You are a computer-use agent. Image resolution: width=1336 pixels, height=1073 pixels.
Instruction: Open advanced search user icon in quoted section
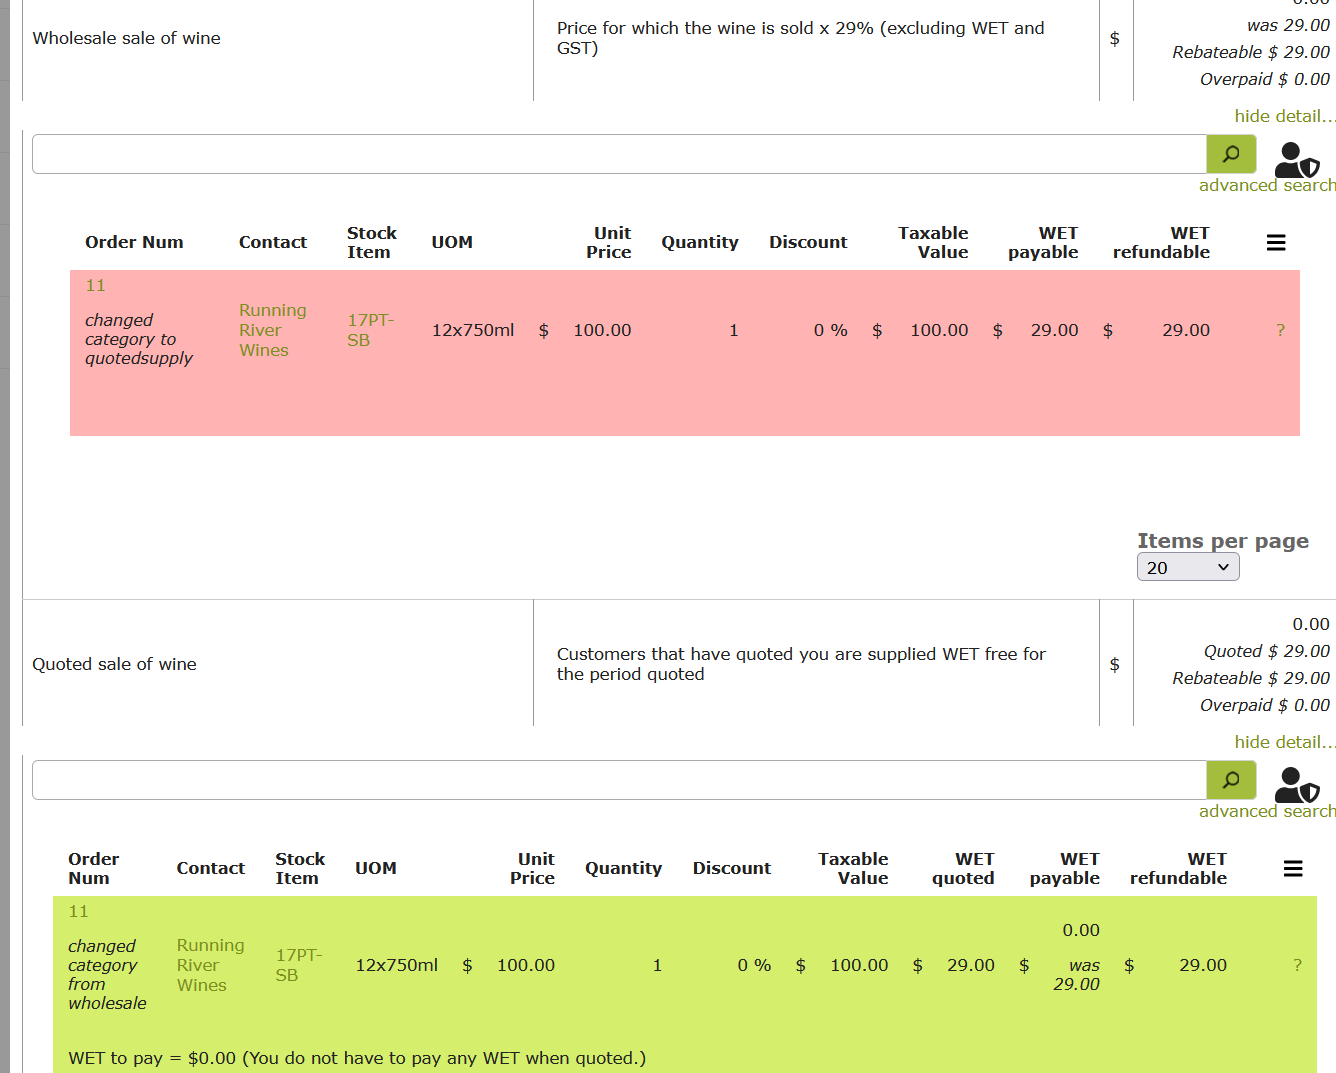(1297, 786)
